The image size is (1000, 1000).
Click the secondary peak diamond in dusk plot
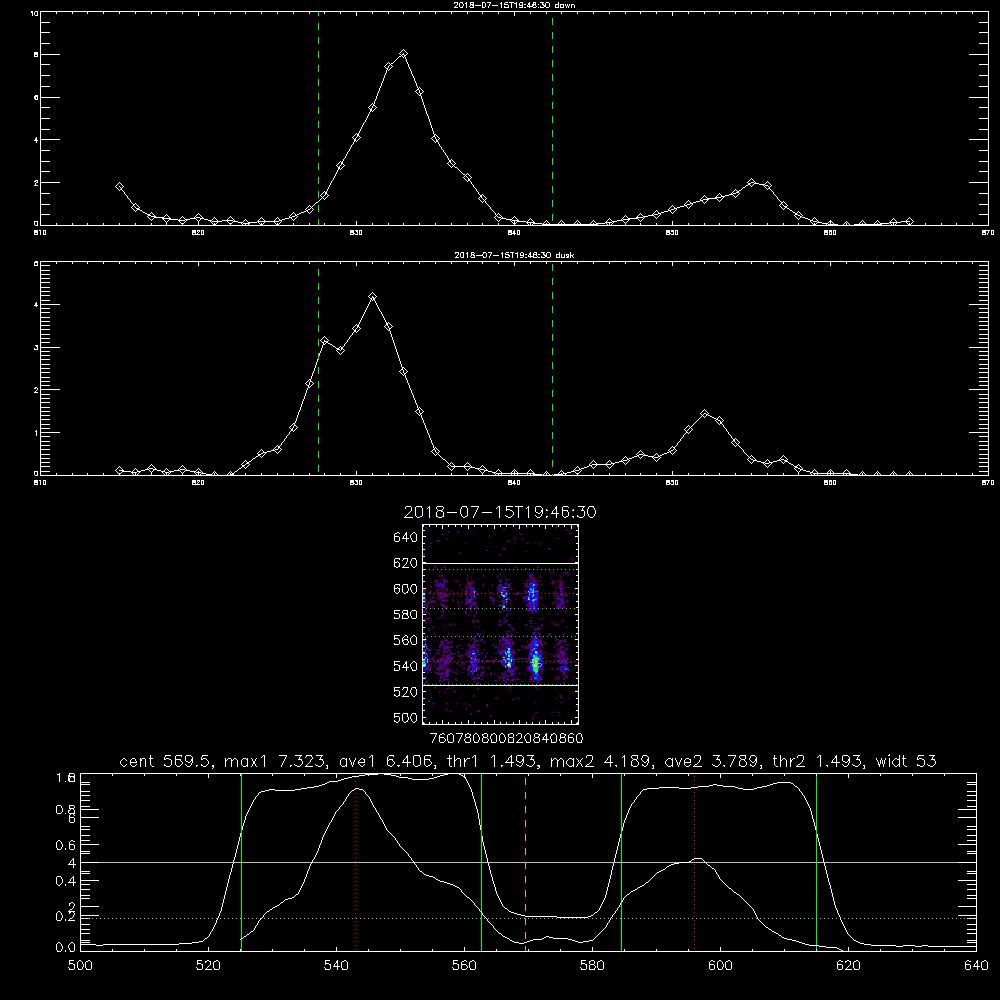[704, 413]
